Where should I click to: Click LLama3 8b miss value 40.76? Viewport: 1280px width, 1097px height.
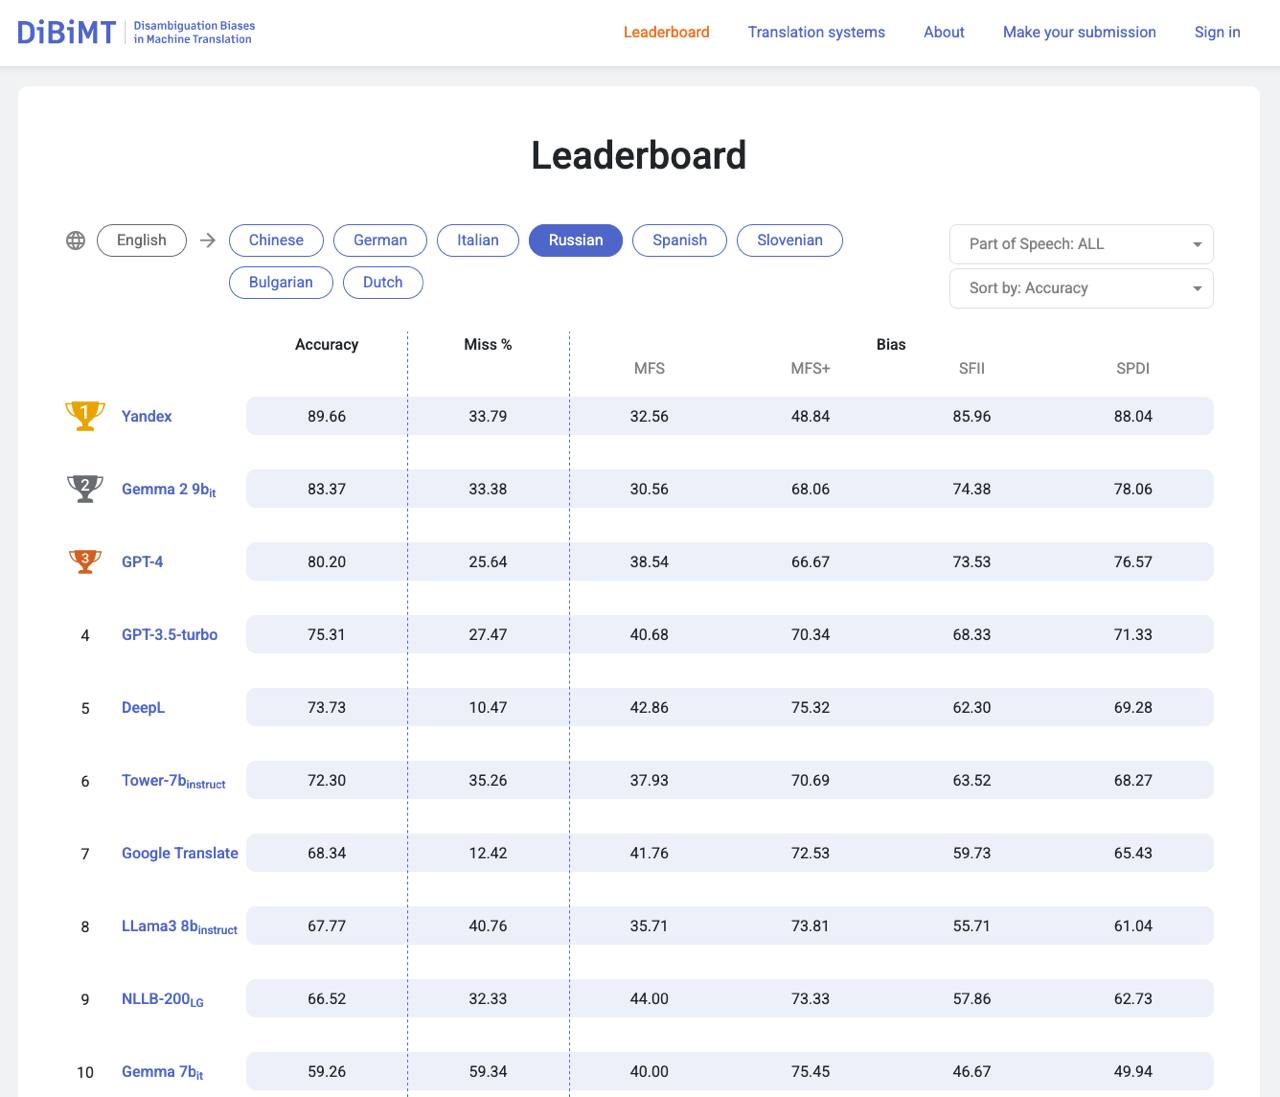point(488,926)
